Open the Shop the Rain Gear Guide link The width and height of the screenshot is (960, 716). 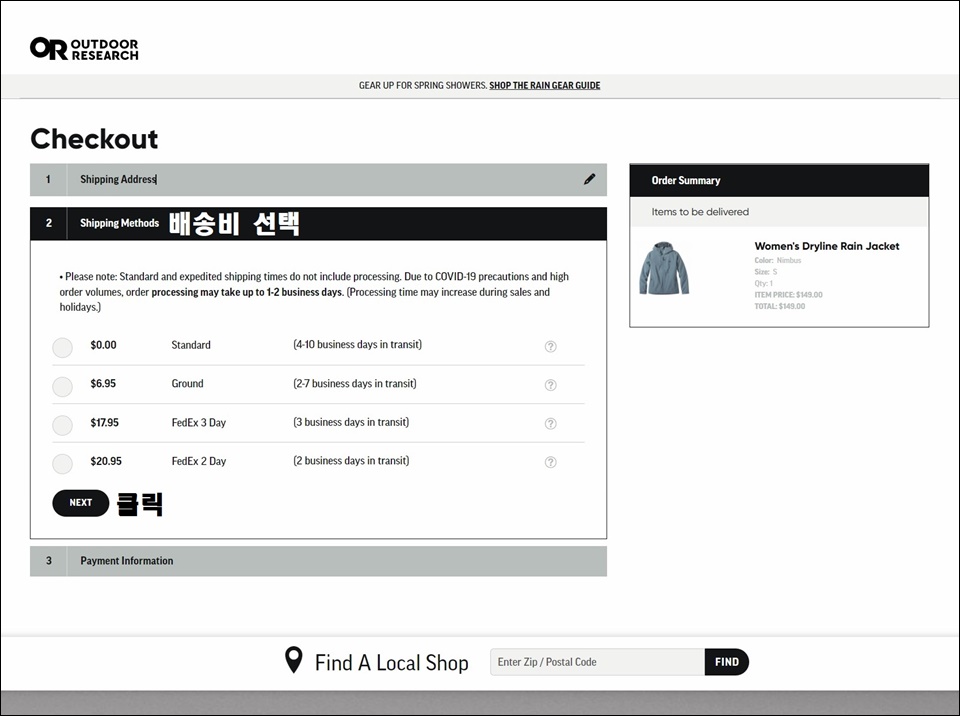click(544, 85)
